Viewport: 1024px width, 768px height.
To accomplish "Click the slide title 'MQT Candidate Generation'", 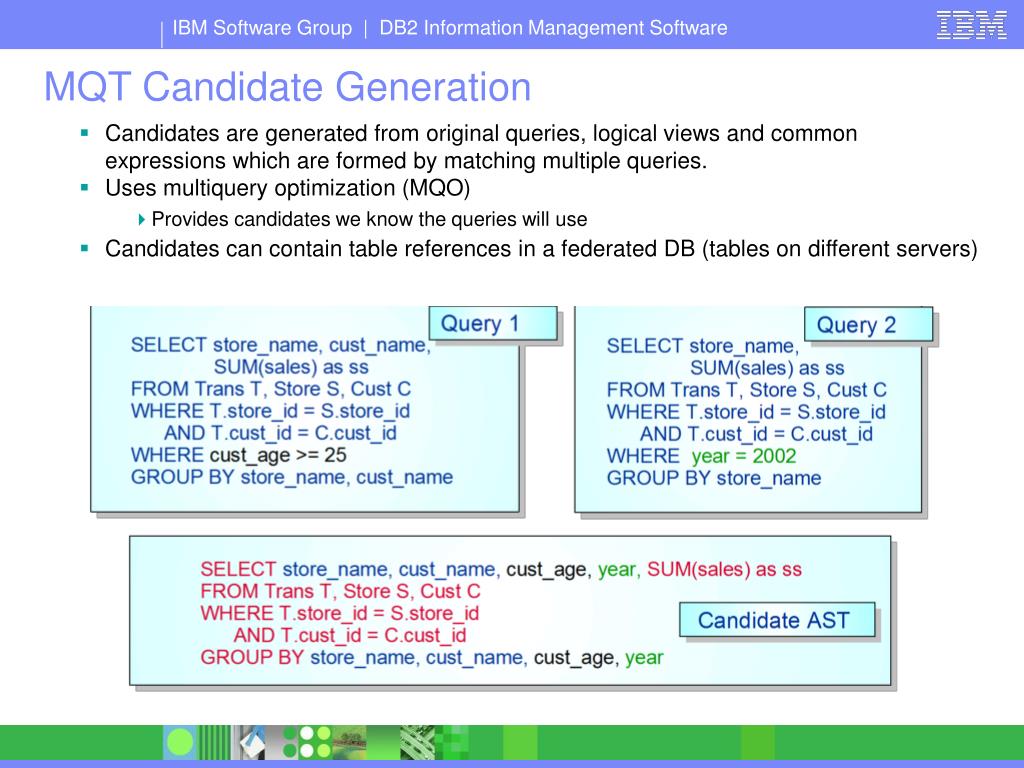I will pos(287,86).
